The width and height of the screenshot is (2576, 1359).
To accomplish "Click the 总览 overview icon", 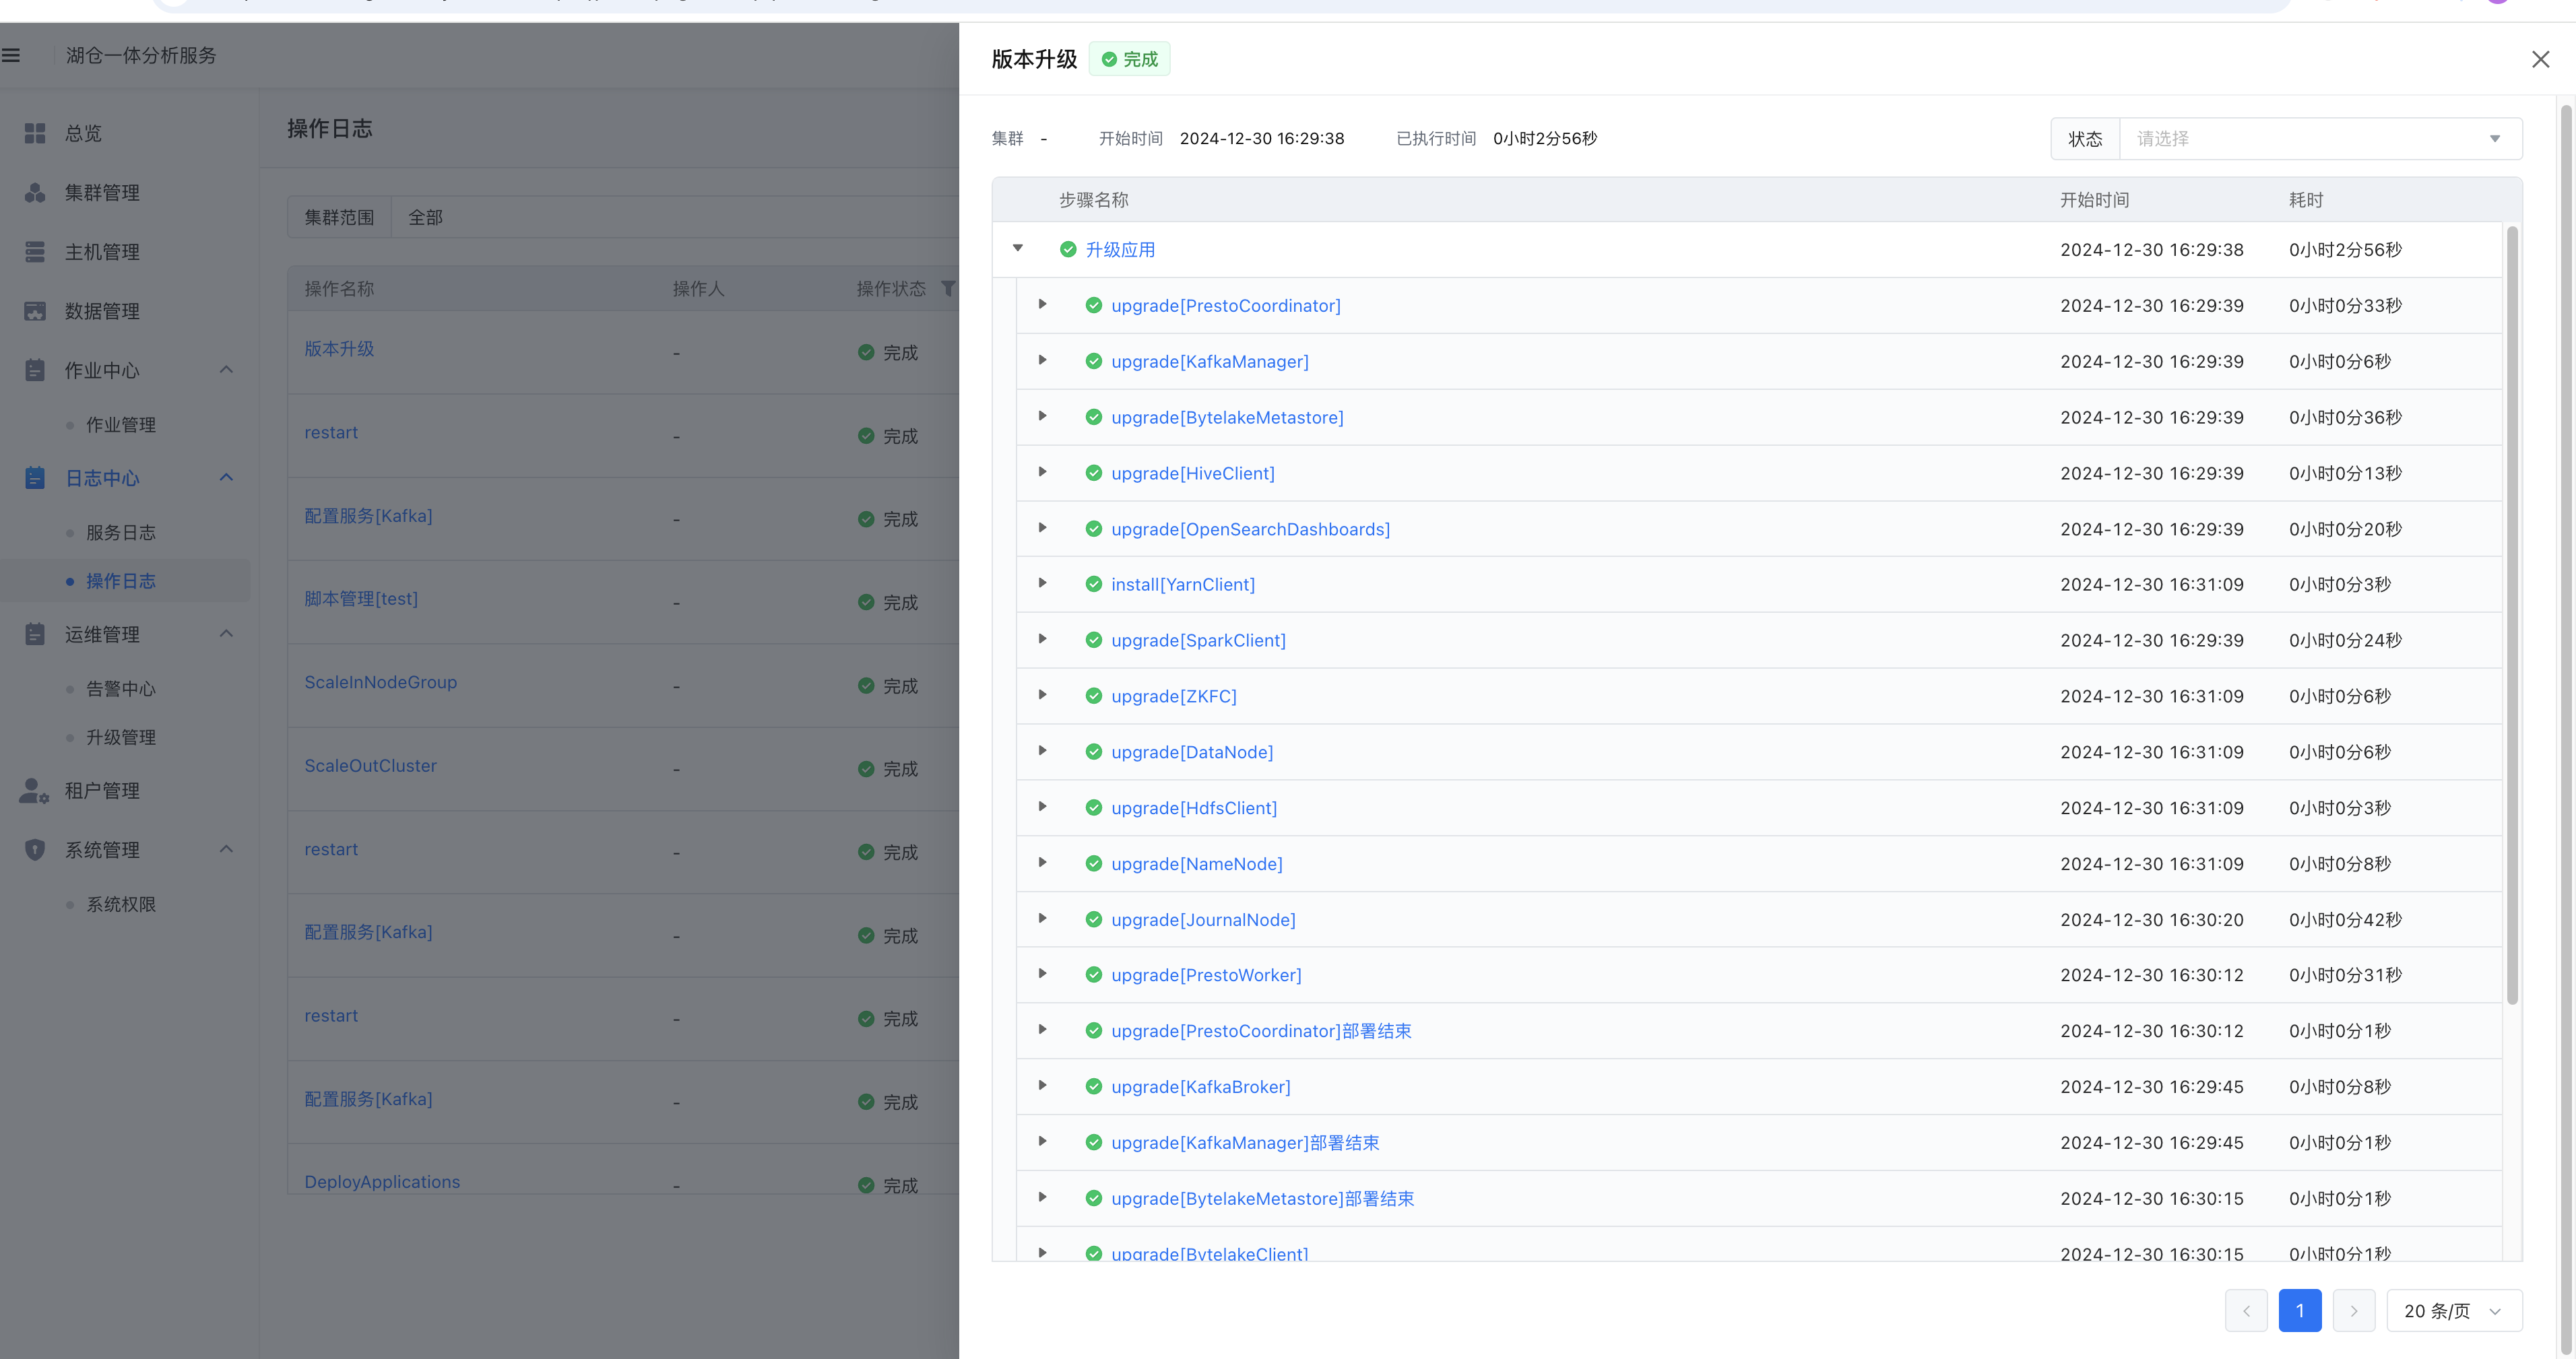I will pos(35,133).
